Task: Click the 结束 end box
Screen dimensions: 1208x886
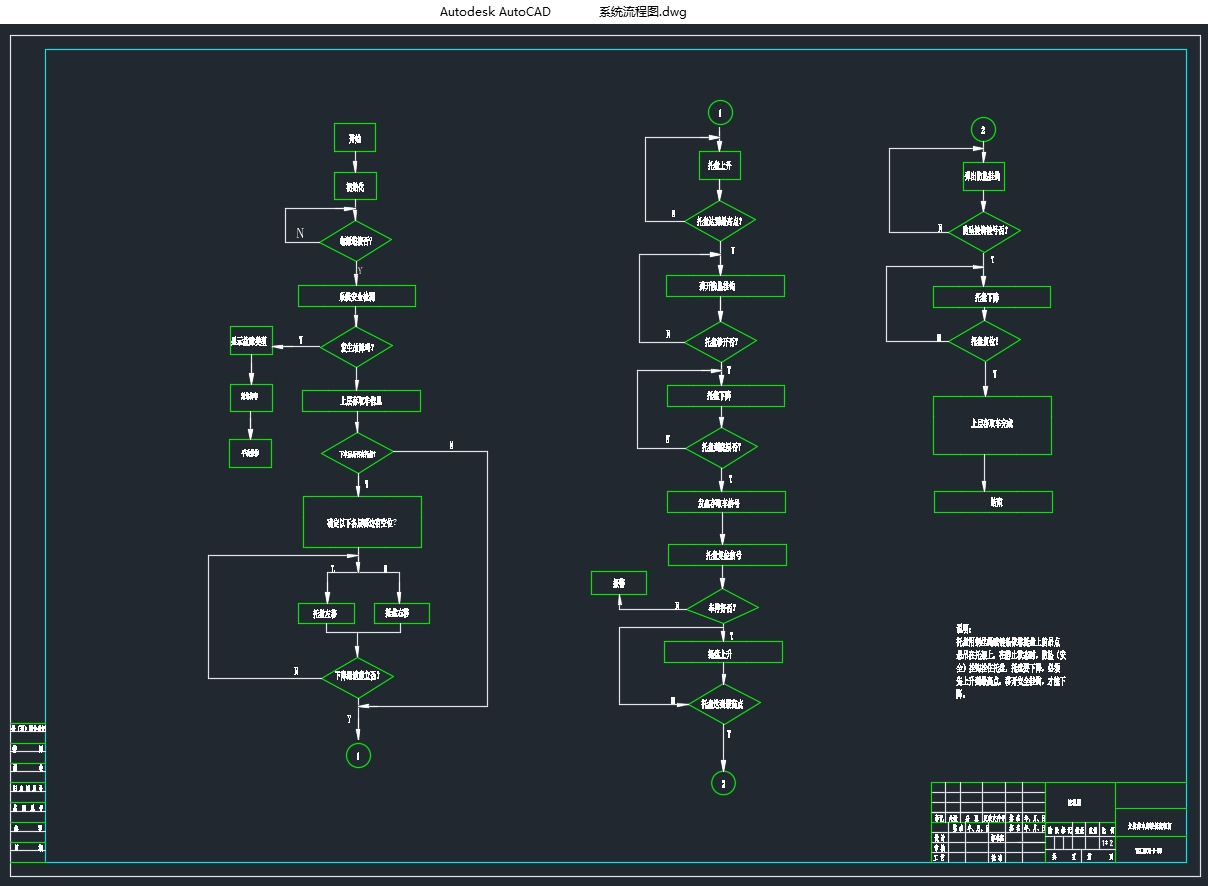Action: click(x=993, y=502)
